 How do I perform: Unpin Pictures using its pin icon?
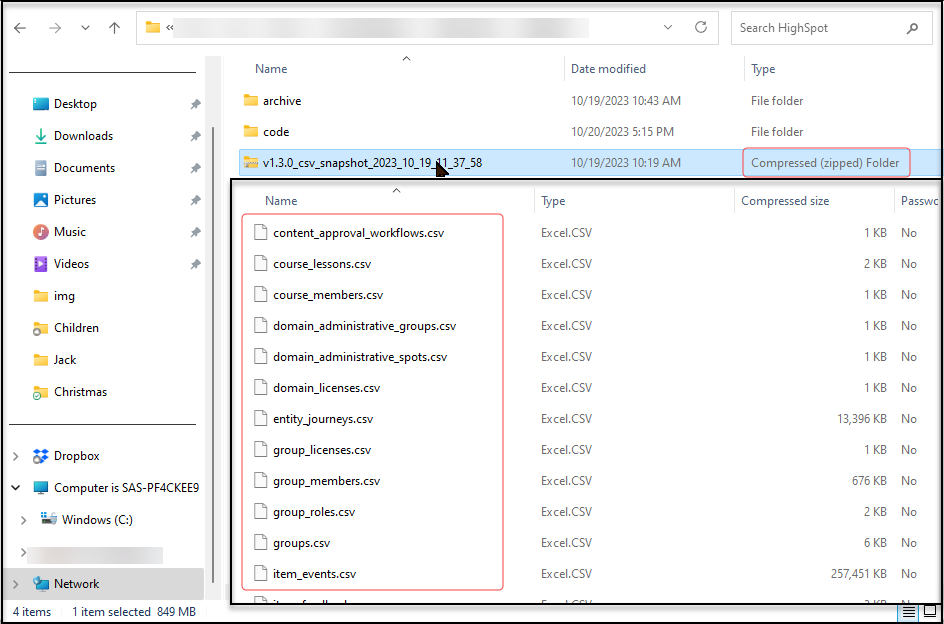(195, 200)
